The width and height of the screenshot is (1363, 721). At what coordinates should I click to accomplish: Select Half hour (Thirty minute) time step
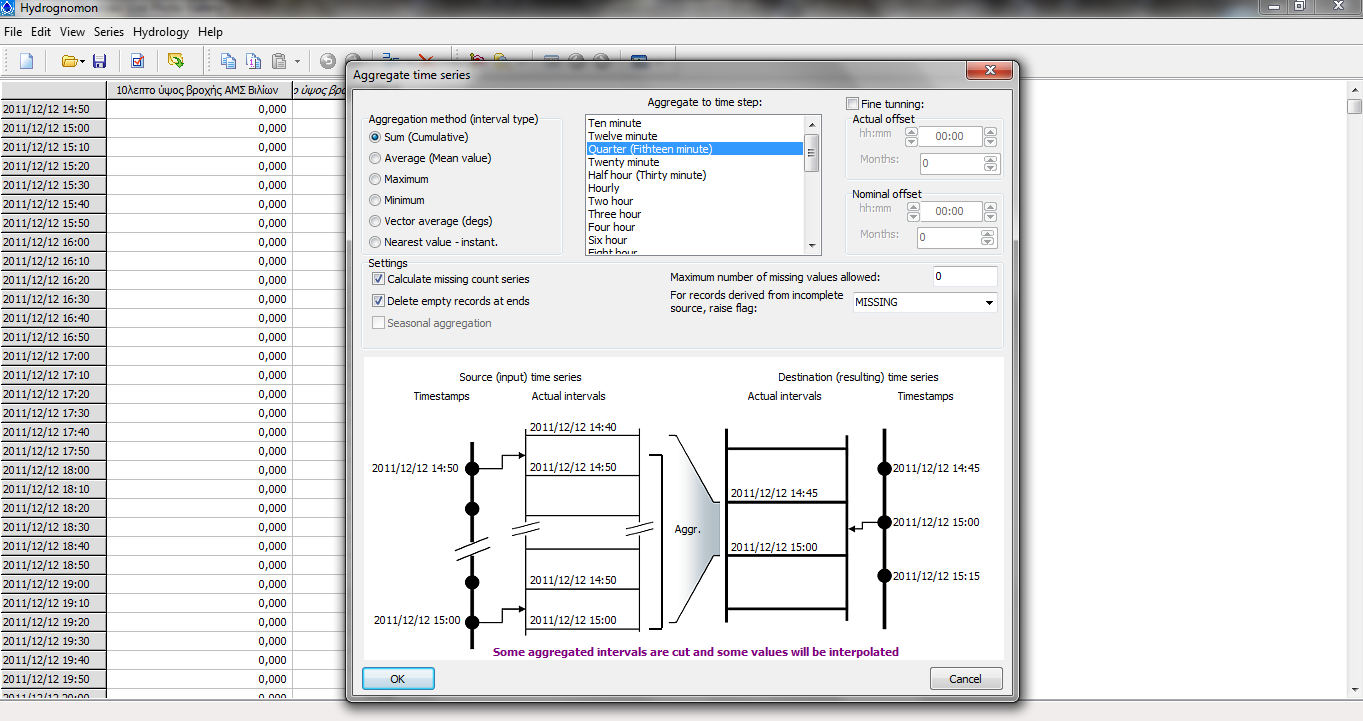click(x=694, y=175)
